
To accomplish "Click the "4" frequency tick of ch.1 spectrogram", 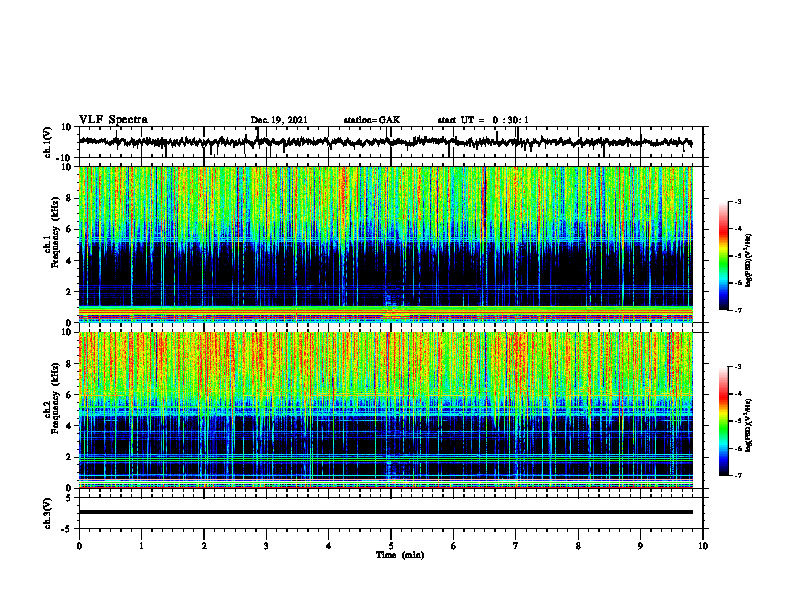I will [x=69, y=261].
